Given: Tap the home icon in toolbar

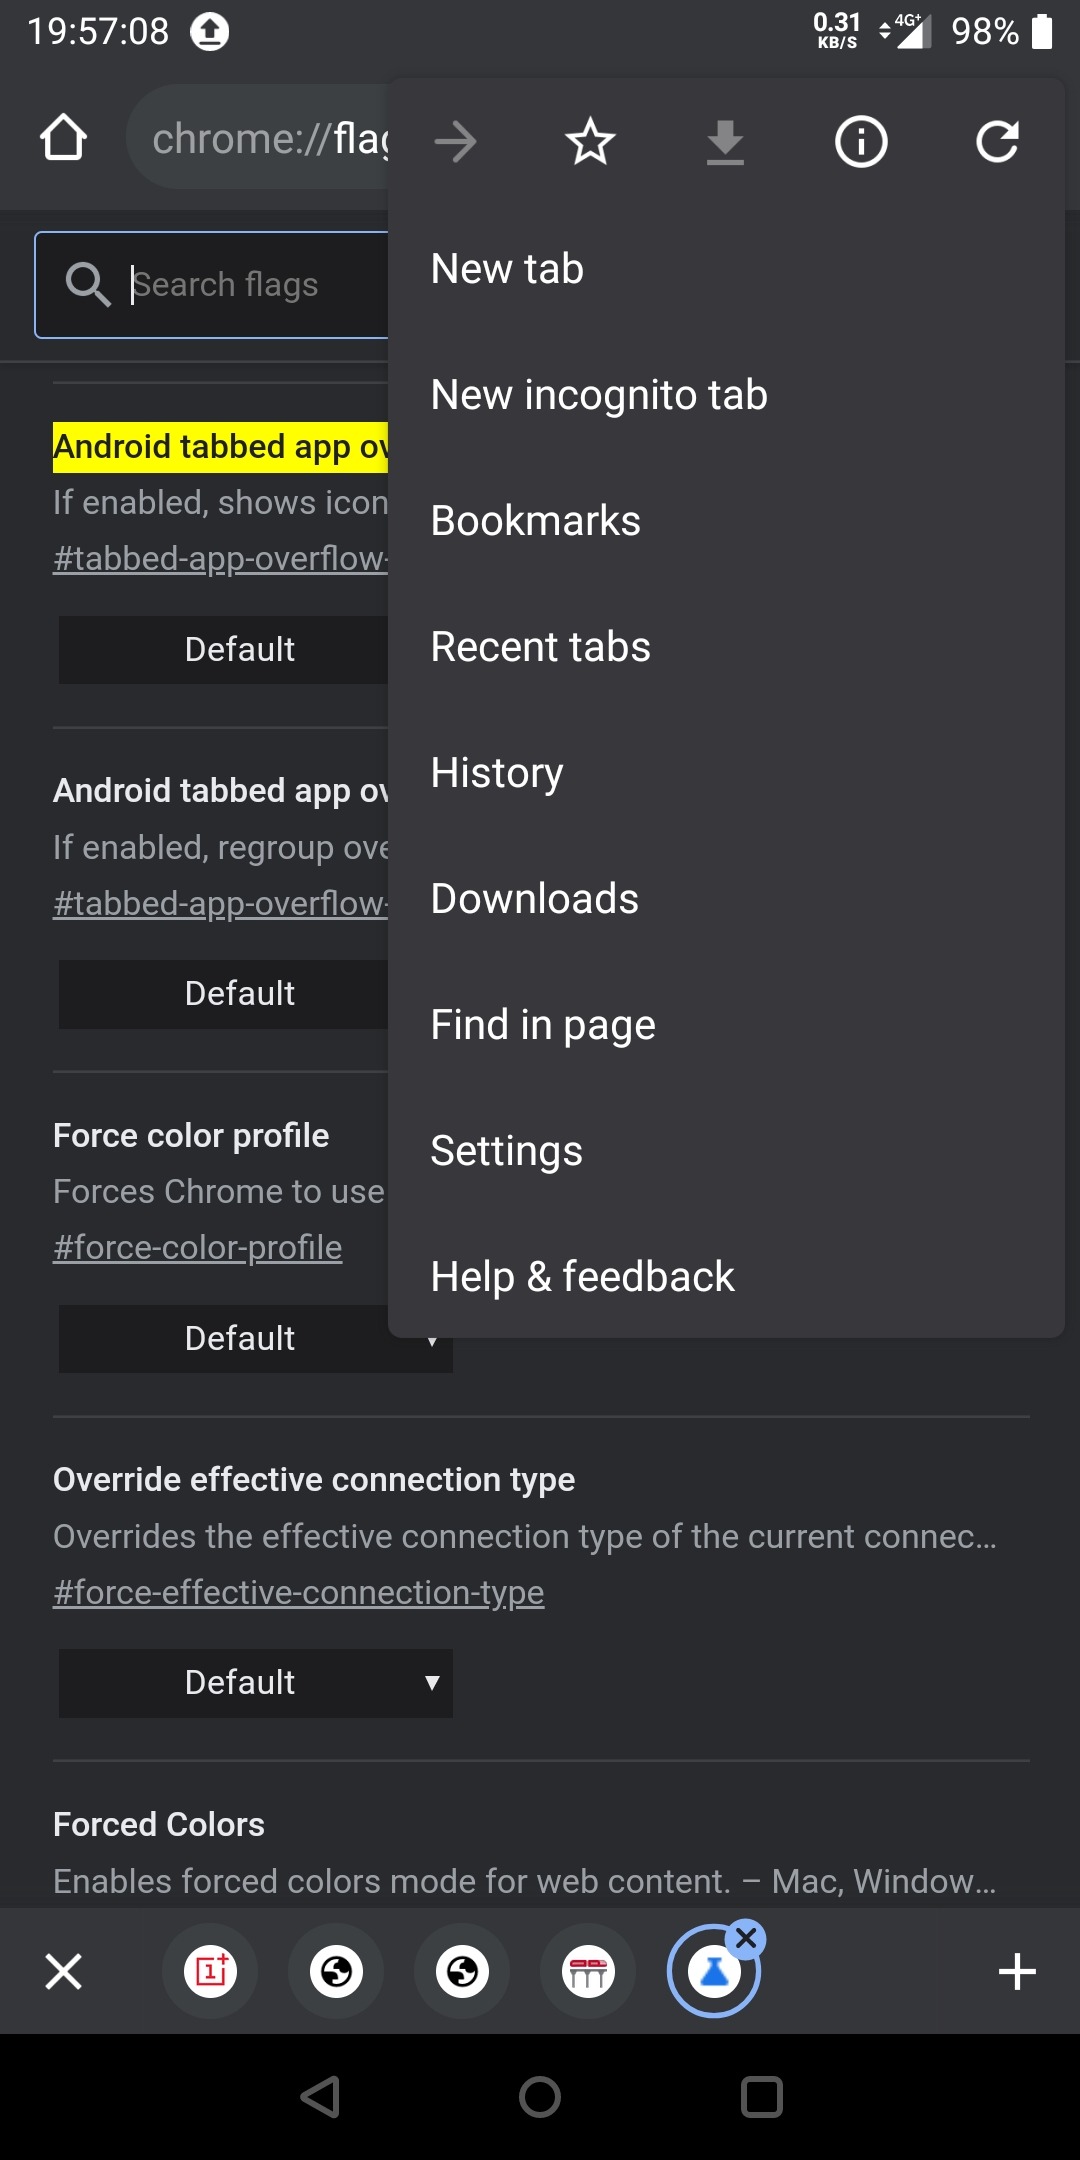Looking at the screenshot, I should tap(63, 138).
